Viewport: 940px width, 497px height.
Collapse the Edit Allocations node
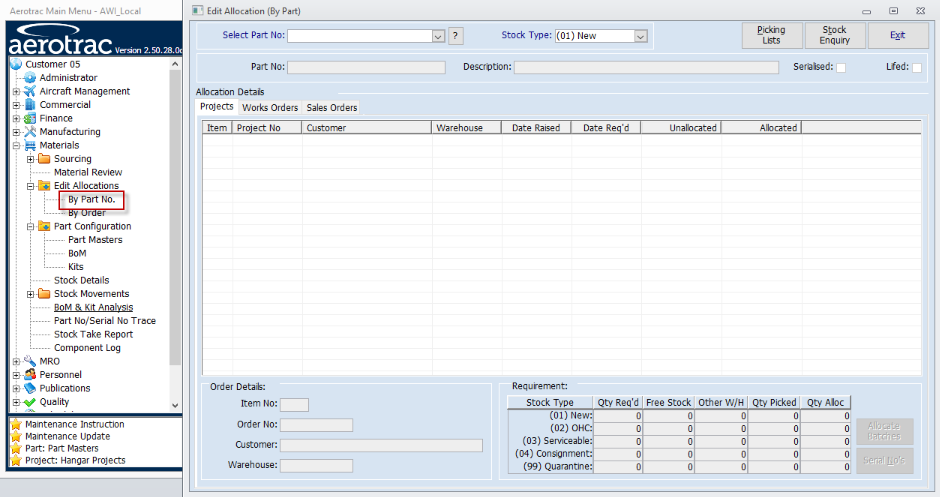31,186
